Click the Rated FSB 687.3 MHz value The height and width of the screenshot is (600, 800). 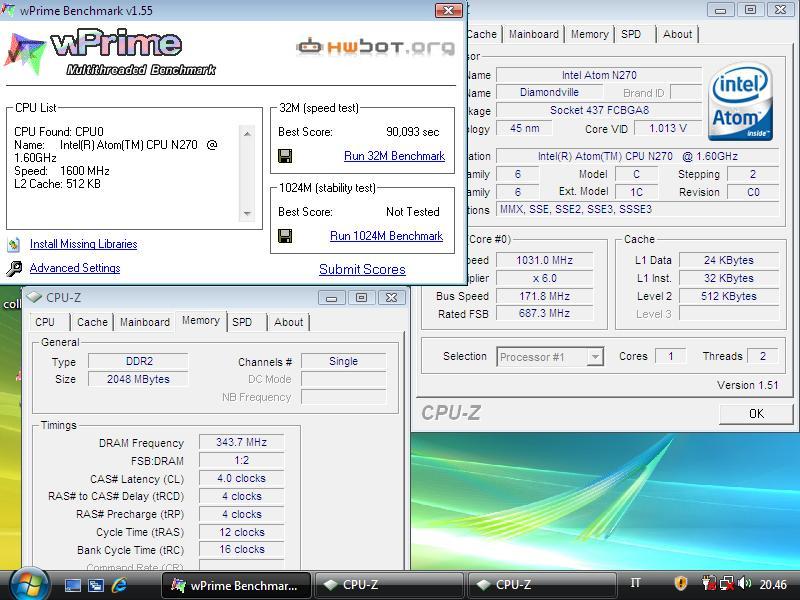tap(544, 313)
